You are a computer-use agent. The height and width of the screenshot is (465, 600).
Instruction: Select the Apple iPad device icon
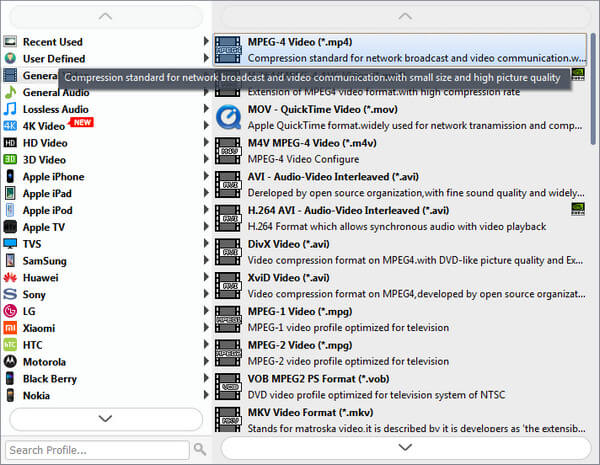10,193
